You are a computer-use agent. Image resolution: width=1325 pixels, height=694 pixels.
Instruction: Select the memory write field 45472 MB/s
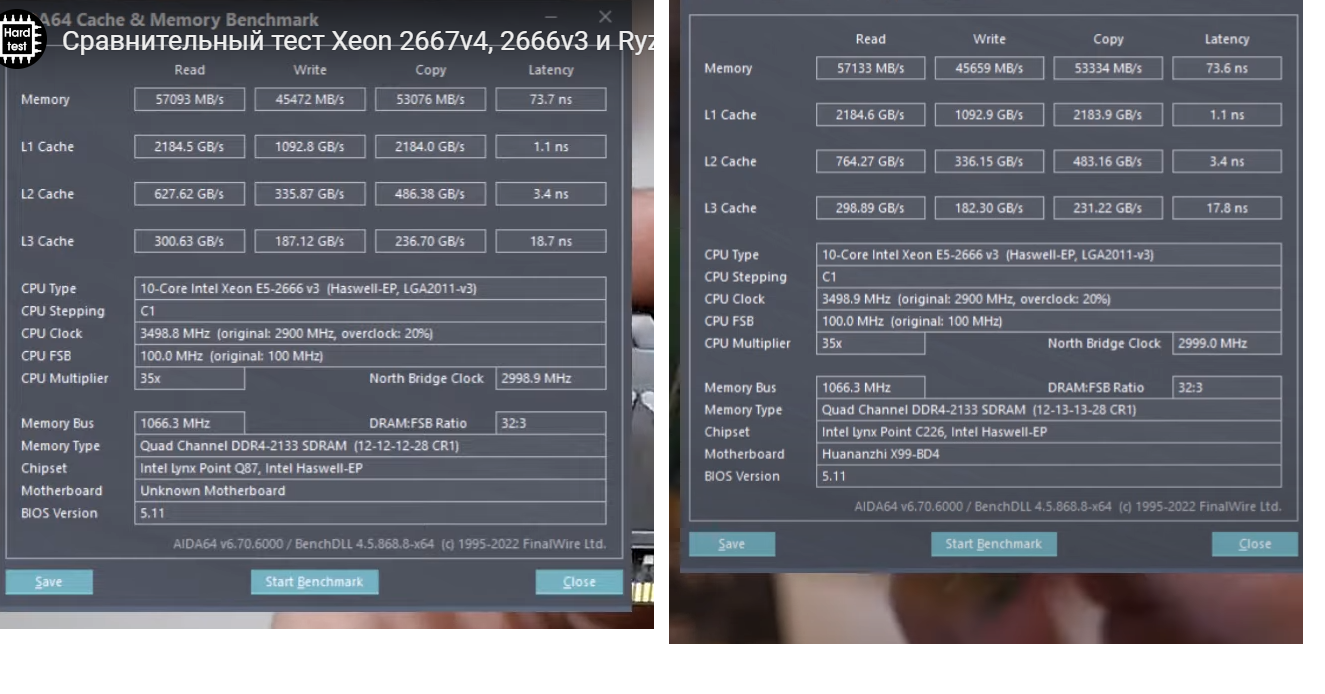pos(310,99)
